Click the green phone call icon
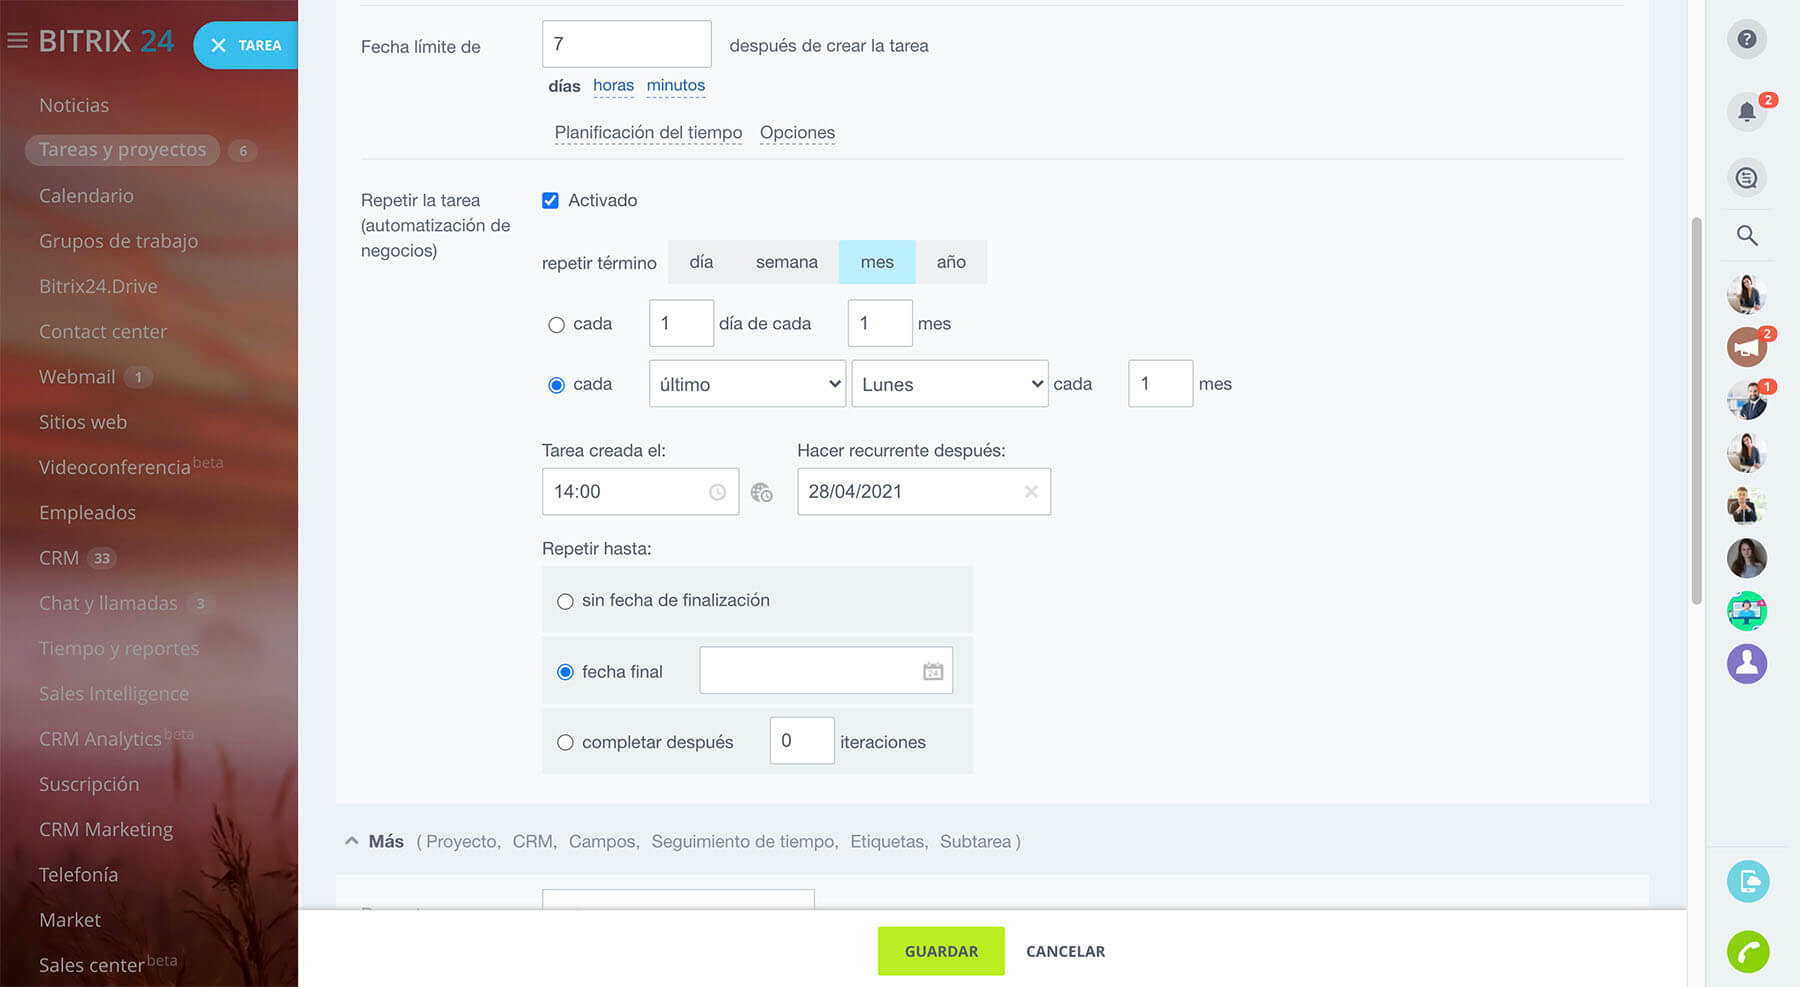Screen dimensions: 1800x987 click(x=1747, y=951)
